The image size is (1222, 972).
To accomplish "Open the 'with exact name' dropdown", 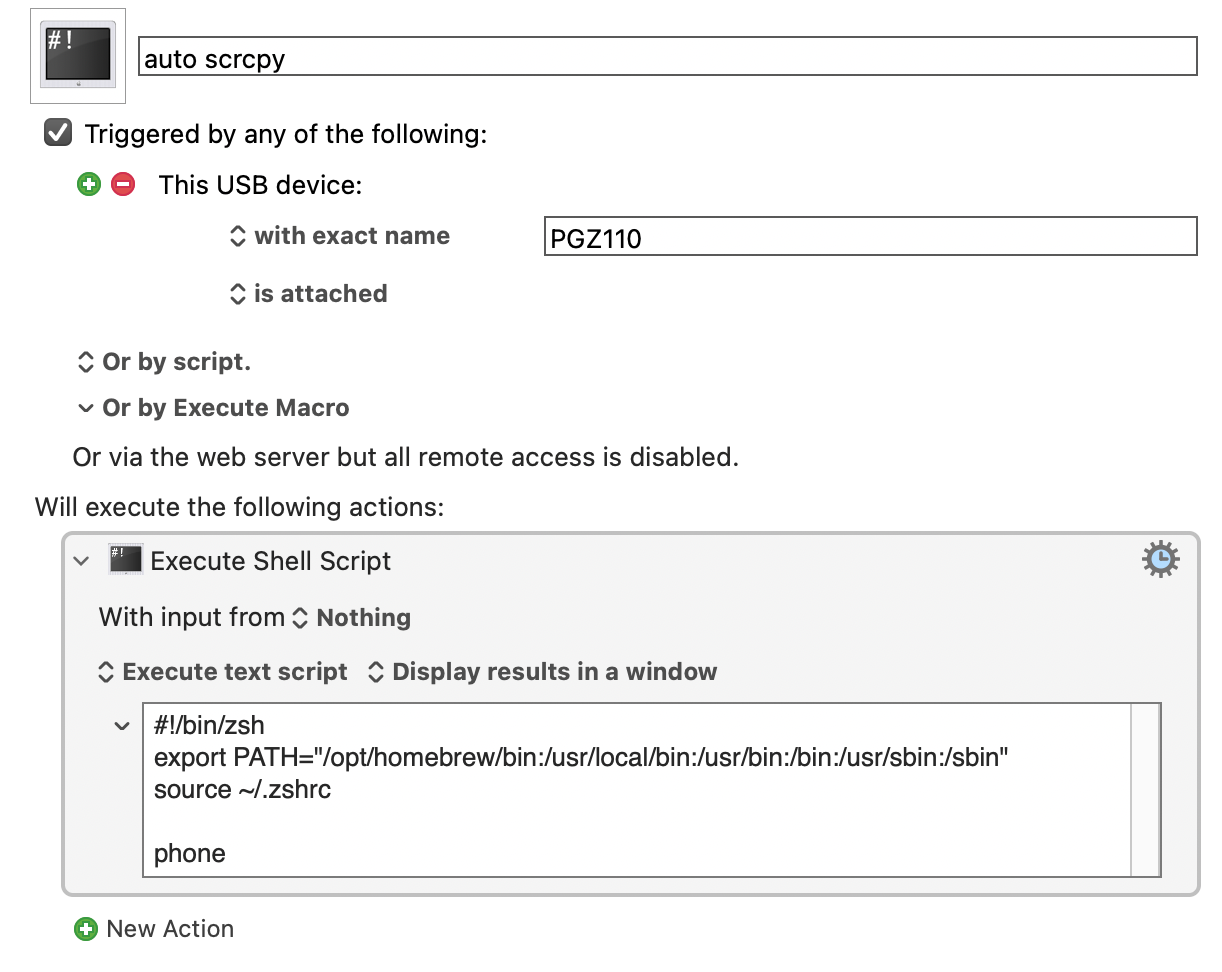I will (x=340, y=236).
